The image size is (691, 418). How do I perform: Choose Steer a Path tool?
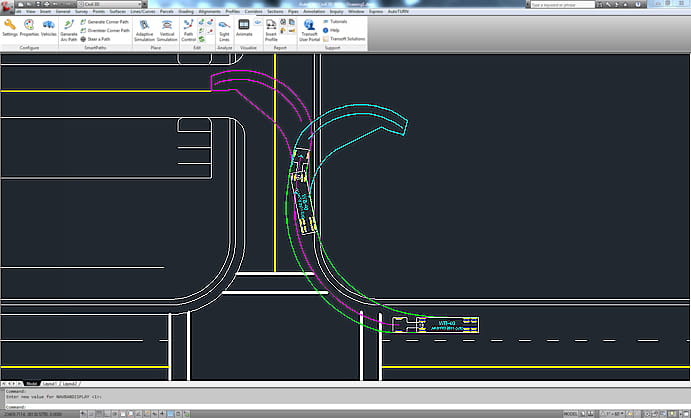pos(95,39)
